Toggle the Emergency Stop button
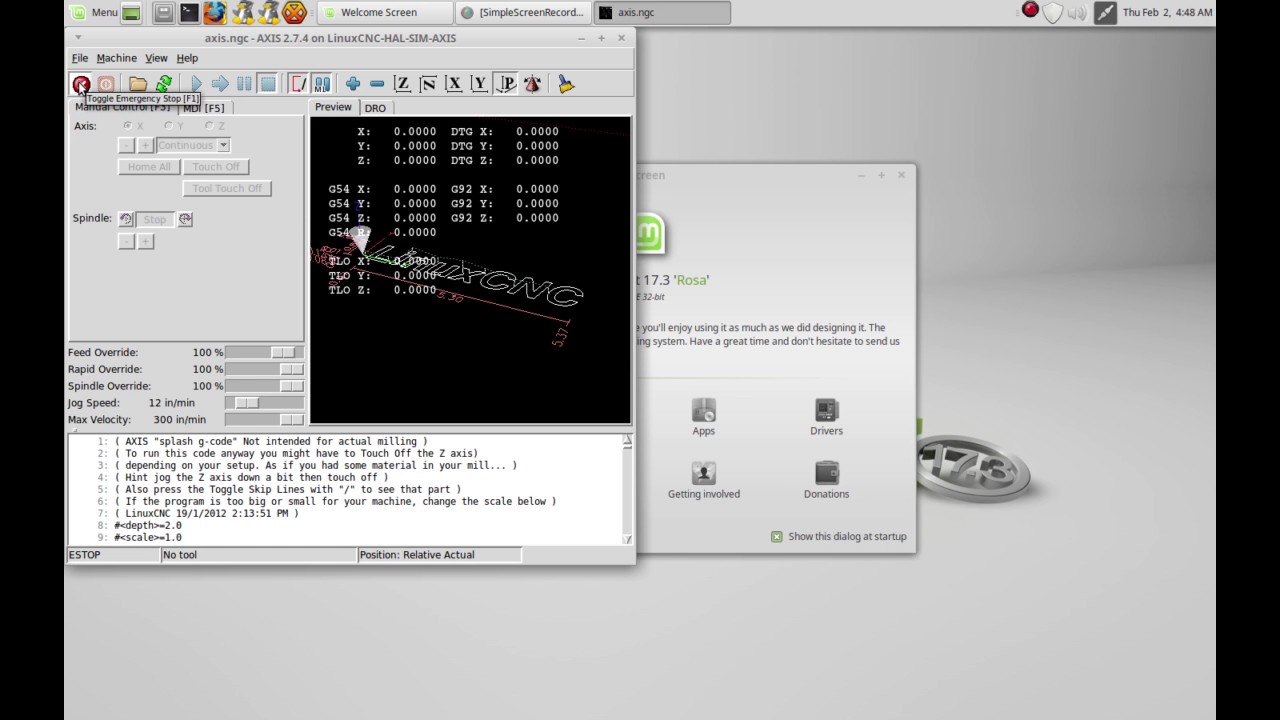Viewport: 1280px width, 720px height. click(x=81, y=84)
